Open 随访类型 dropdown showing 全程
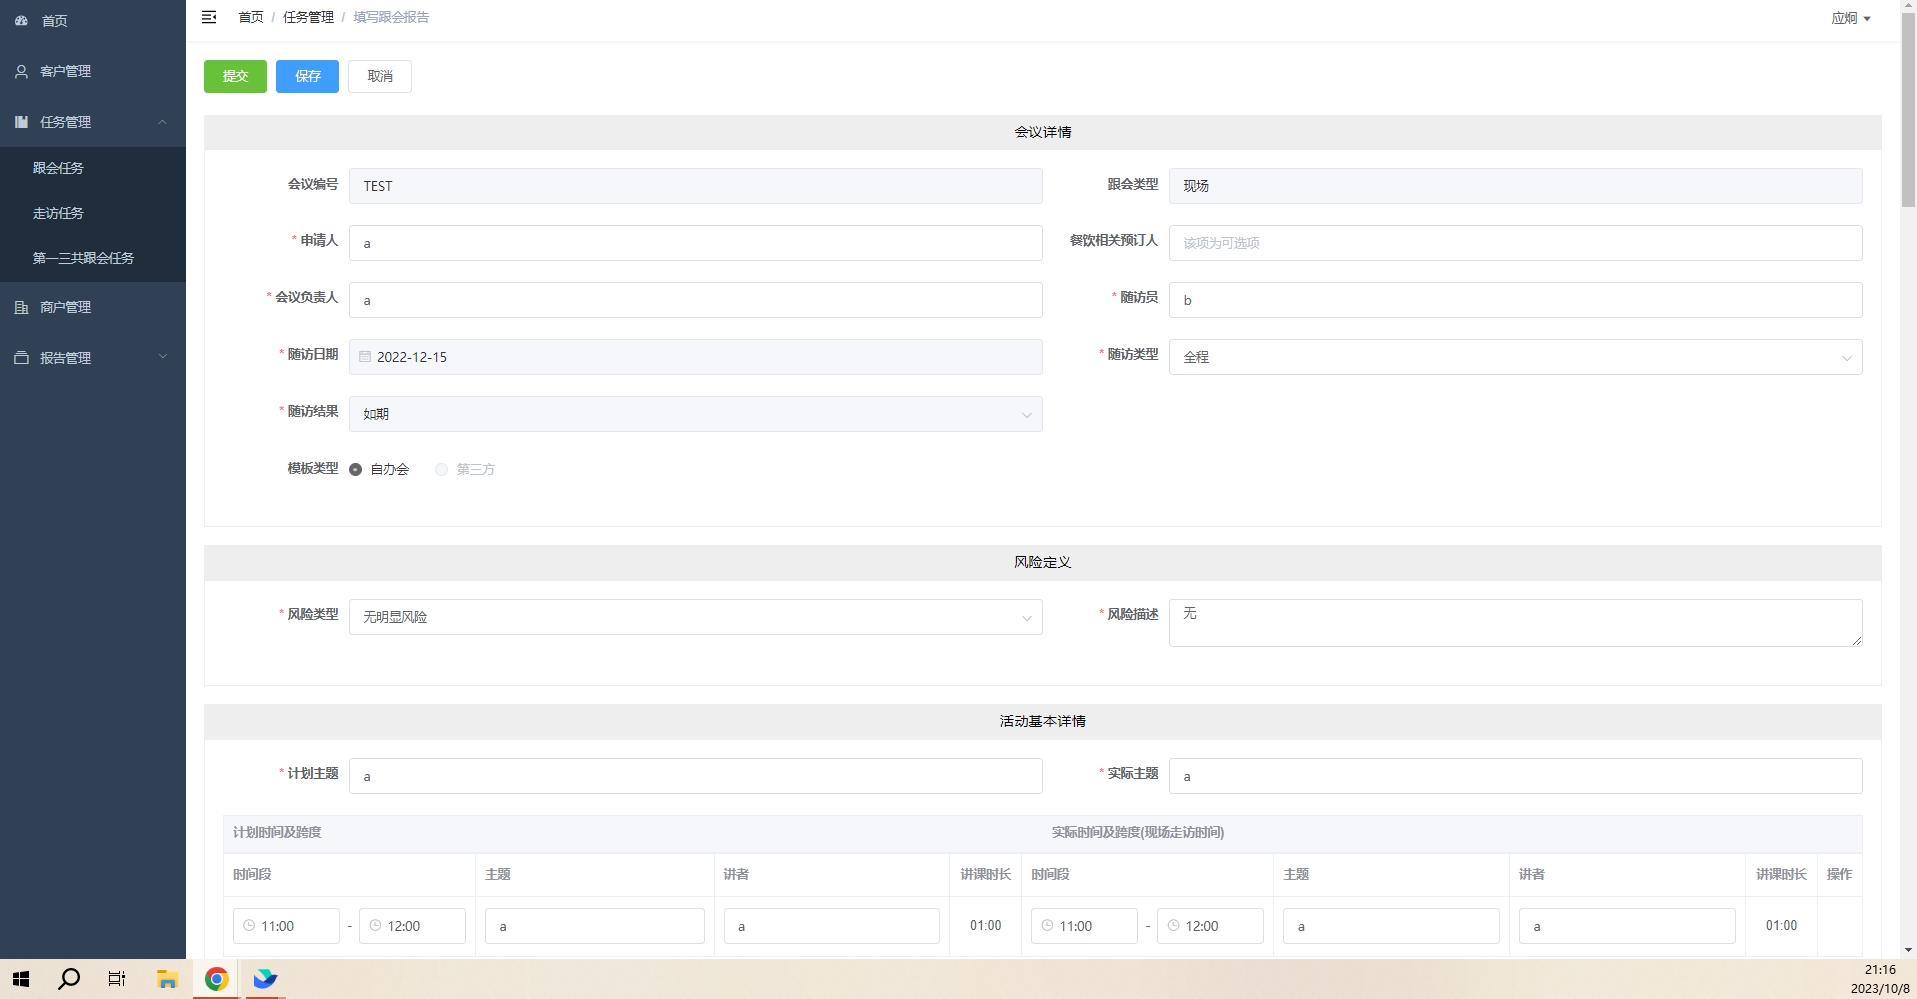 point(1515,357)
